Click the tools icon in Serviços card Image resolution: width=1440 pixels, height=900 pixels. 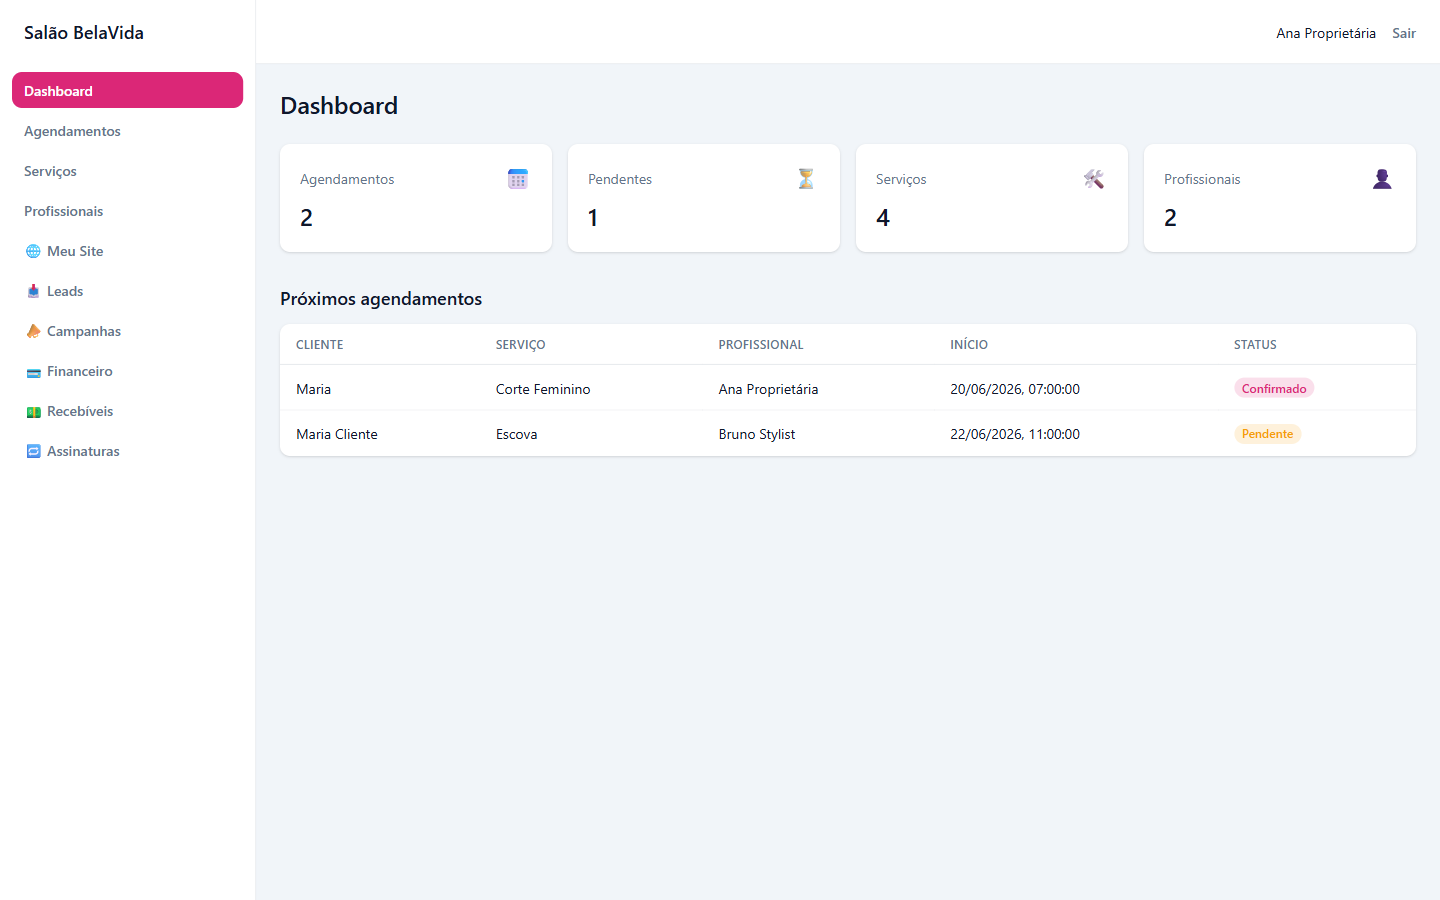1094,179
